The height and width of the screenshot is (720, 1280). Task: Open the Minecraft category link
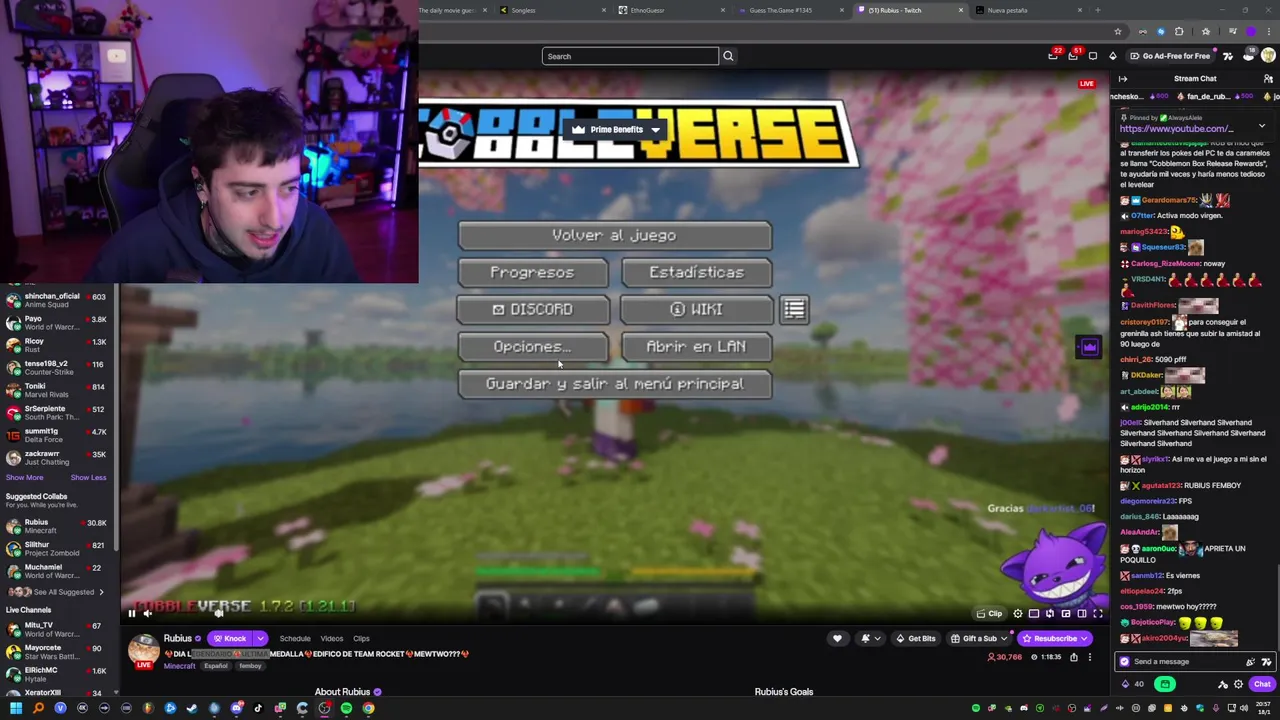tap(180, 666)
